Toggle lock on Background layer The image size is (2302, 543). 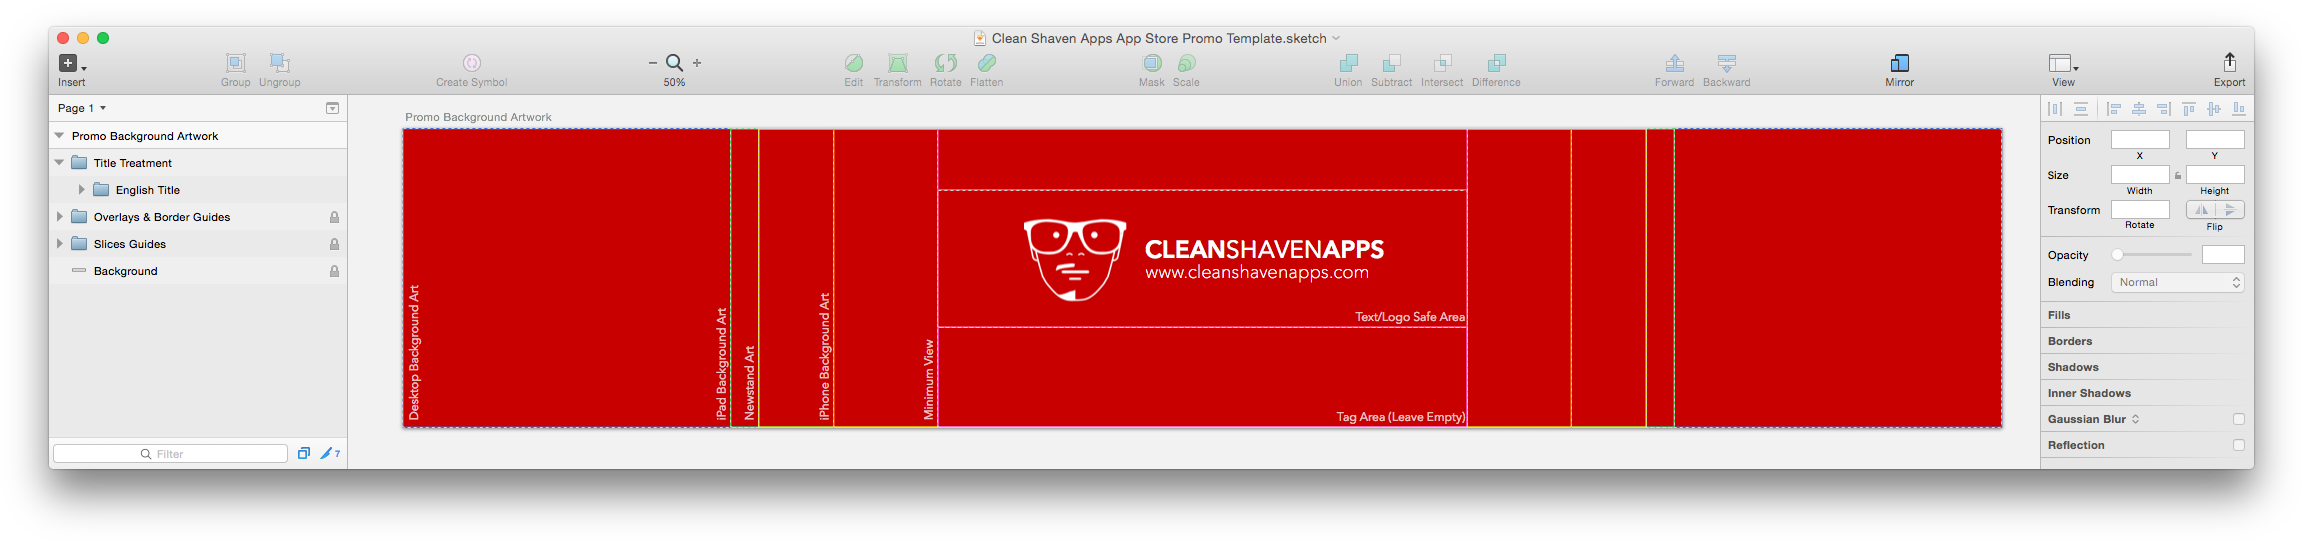pyautogui.click(x=334, y=271)
